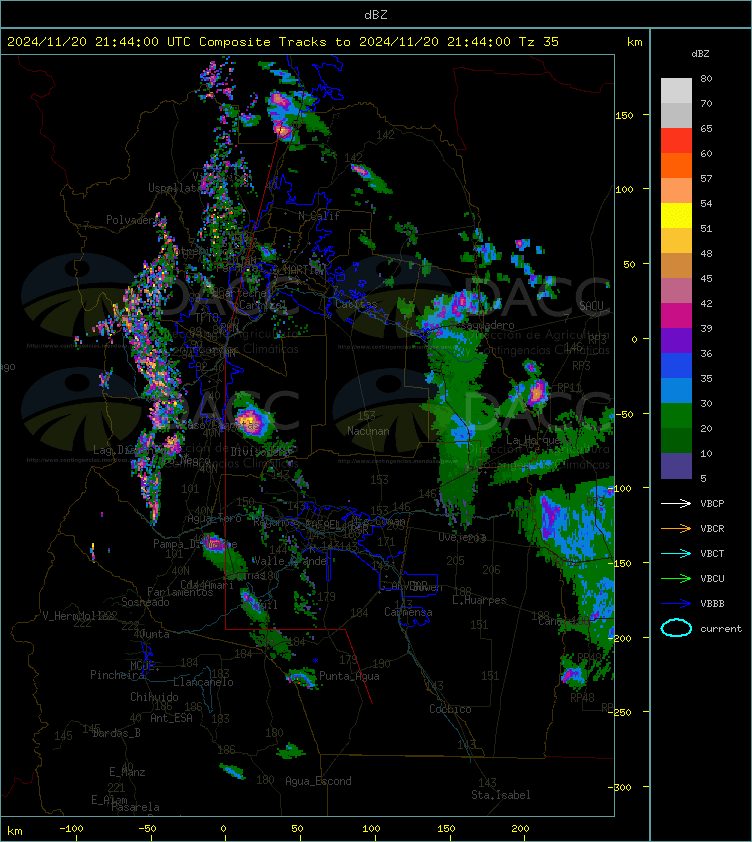Screen dimensions: 752x842
Task: Click the 'Valle_Grande' map label
Action: pos(290,561)
